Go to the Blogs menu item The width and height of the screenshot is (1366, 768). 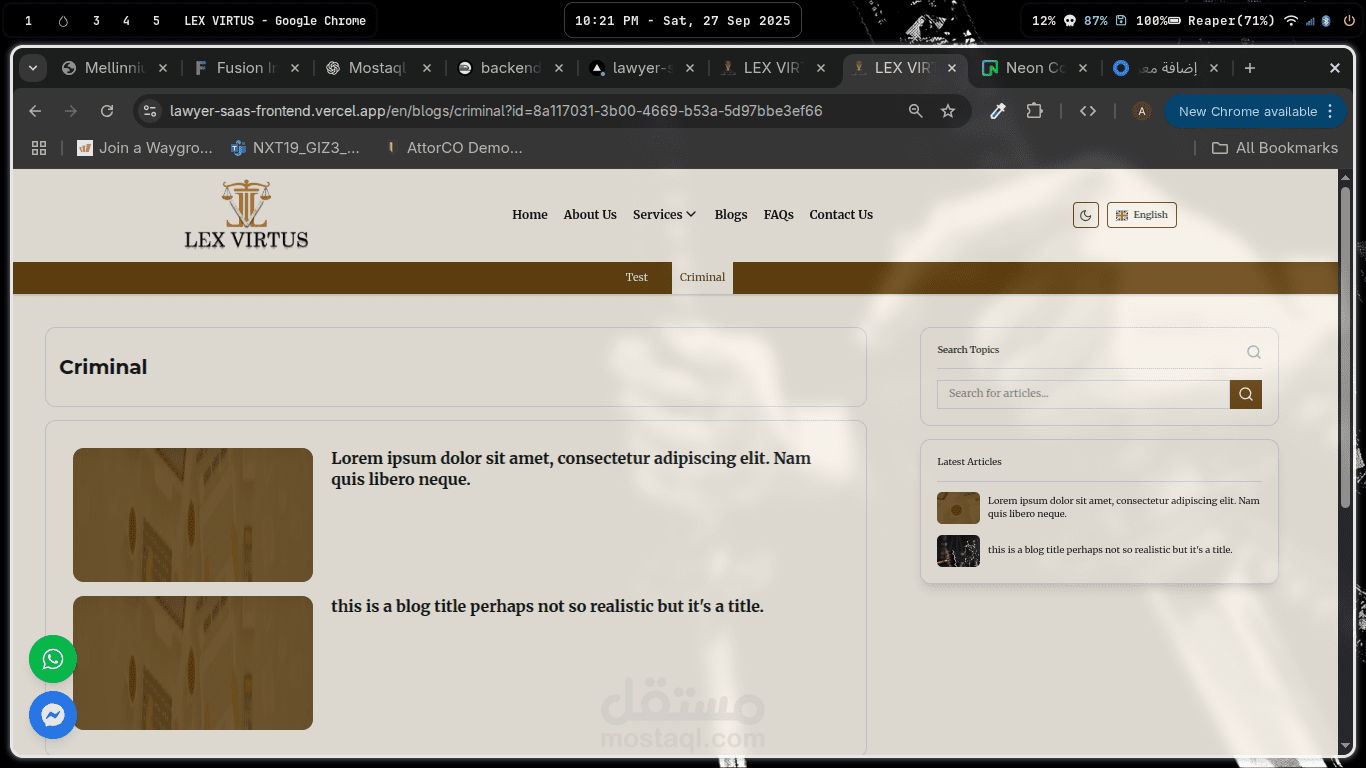pos(730,215)
